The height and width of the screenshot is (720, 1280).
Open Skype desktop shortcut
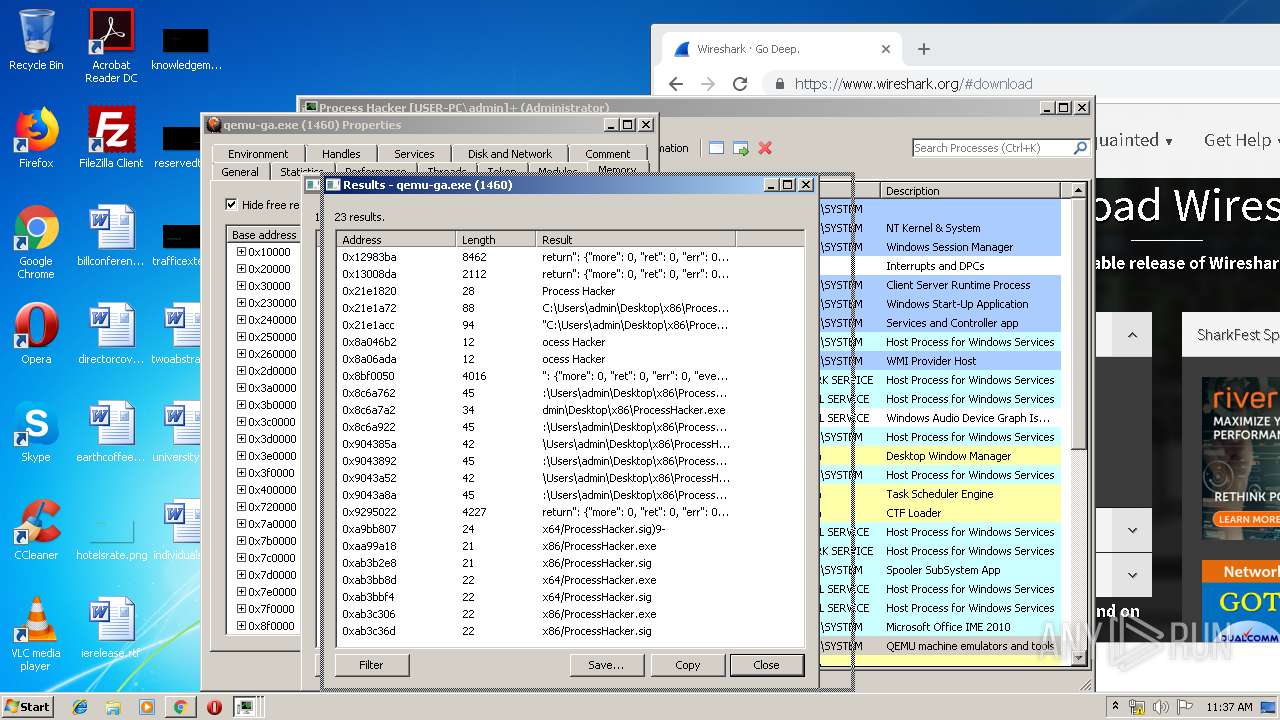(36, 432)
